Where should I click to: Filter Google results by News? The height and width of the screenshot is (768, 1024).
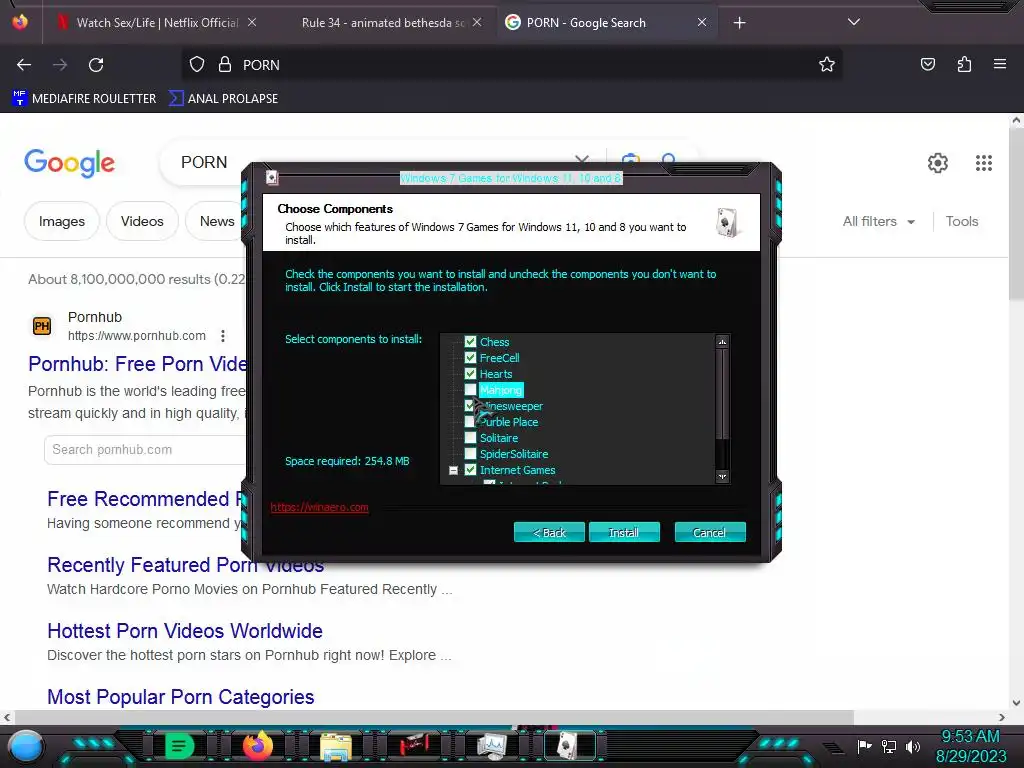tap(216, 221)
